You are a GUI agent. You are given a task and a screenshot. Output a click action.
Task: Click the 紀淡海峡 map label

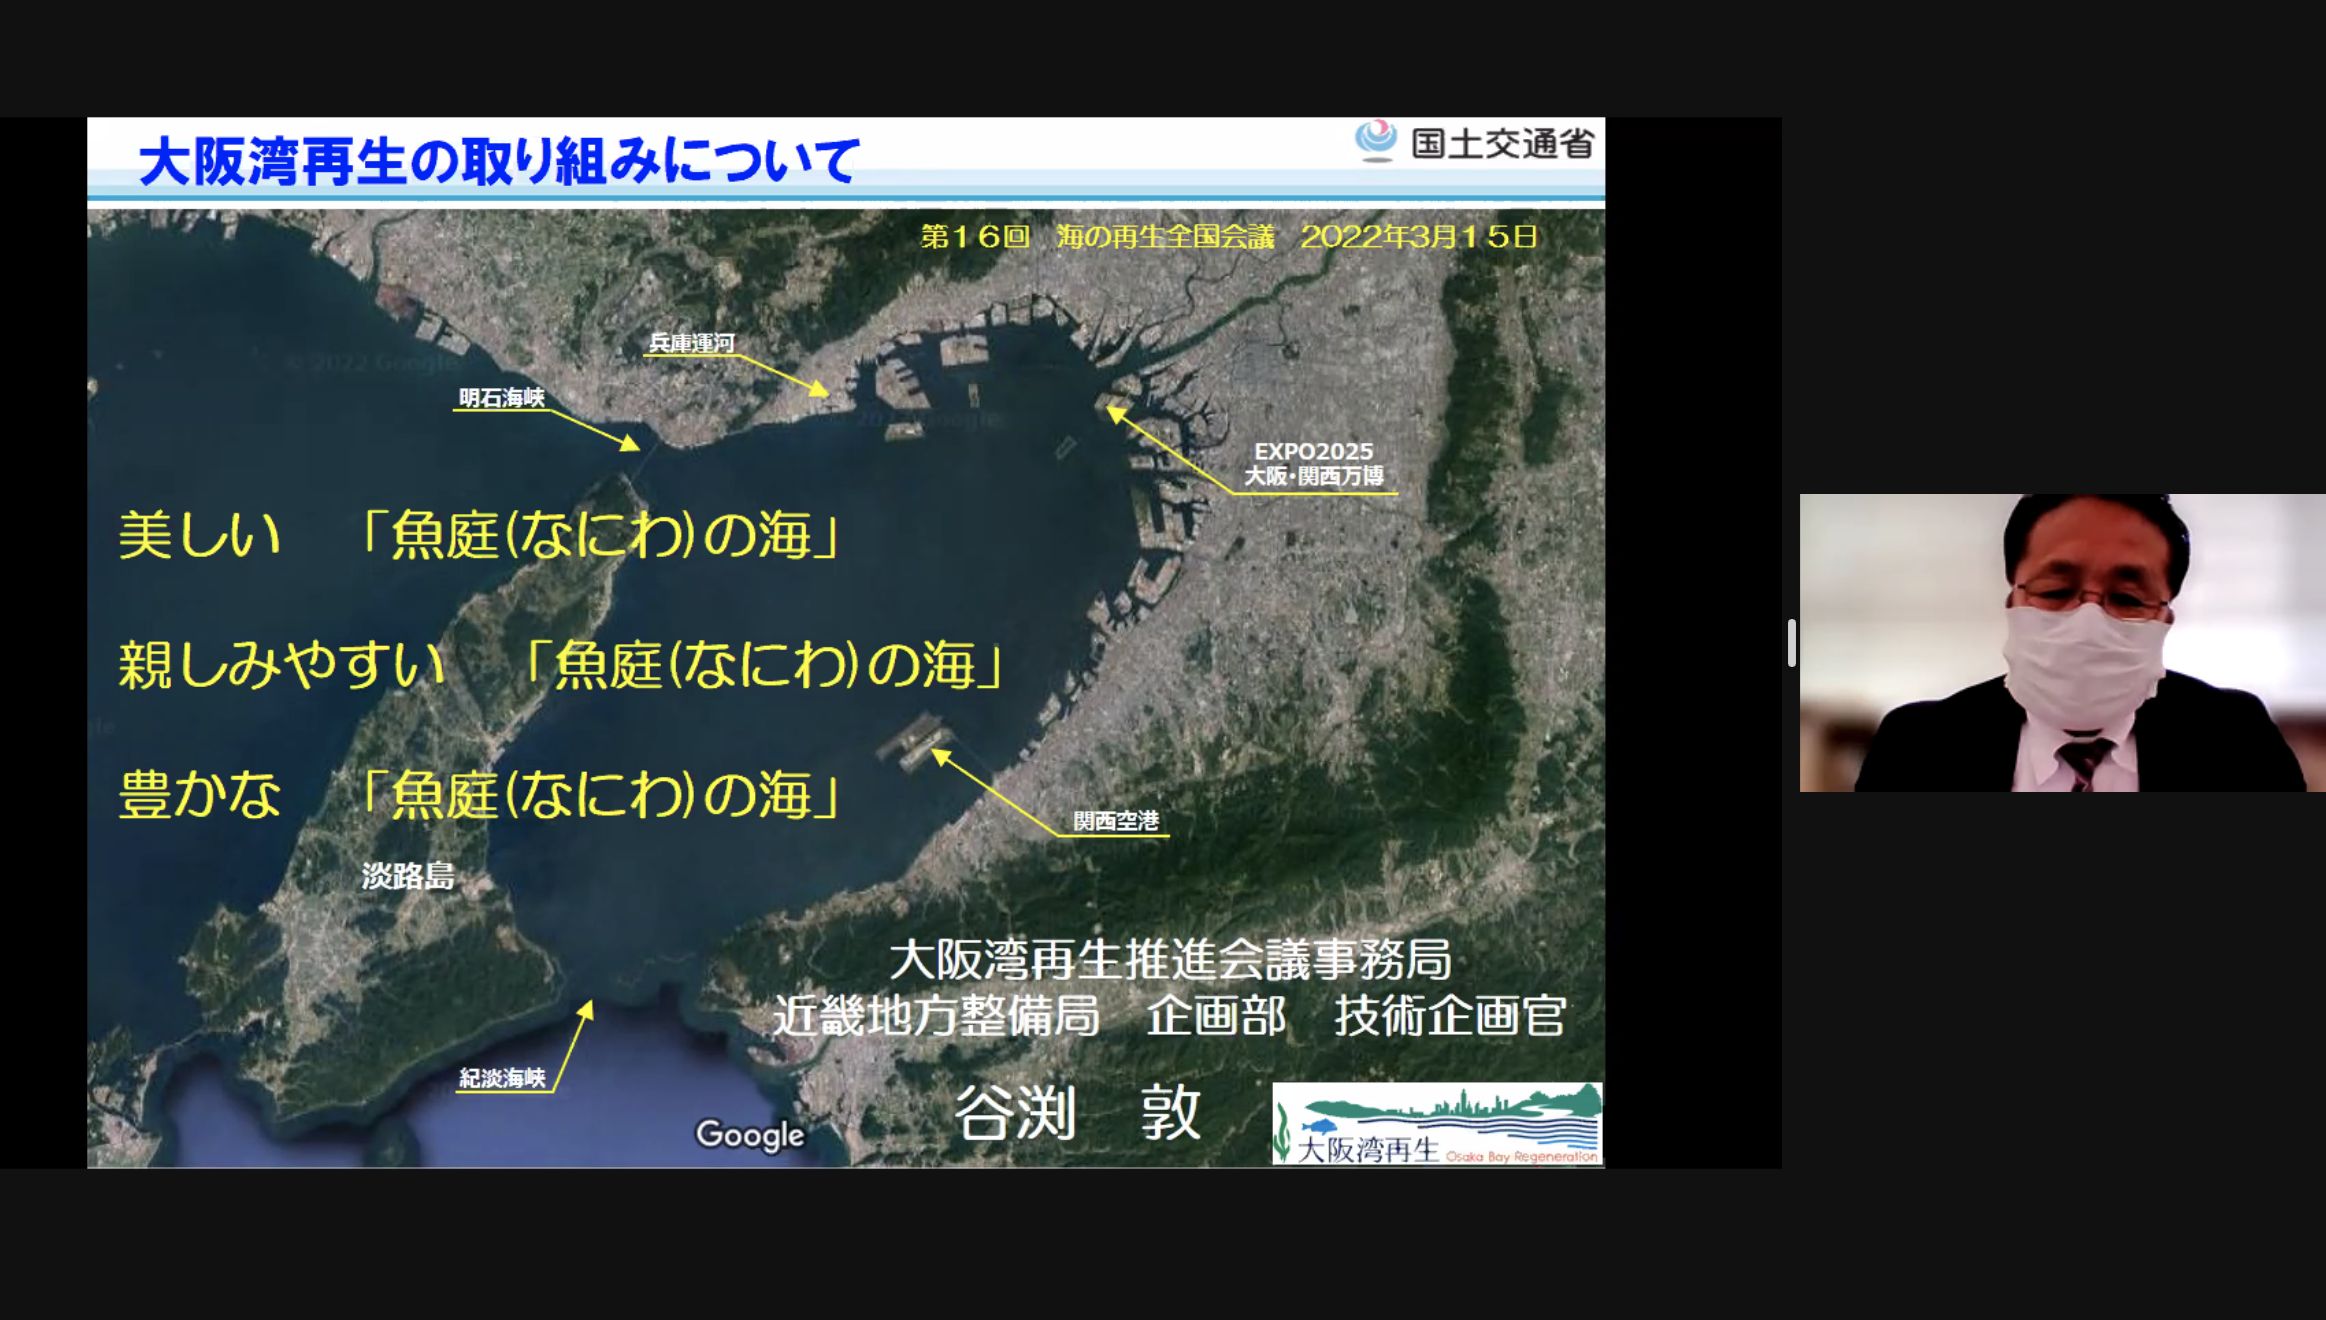coord(502,1078)
